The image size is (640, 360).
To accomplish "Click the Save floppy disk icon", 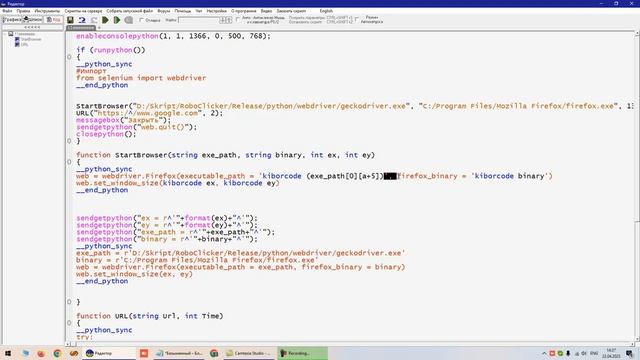I will pyautogui.click(x=70, y=20).
